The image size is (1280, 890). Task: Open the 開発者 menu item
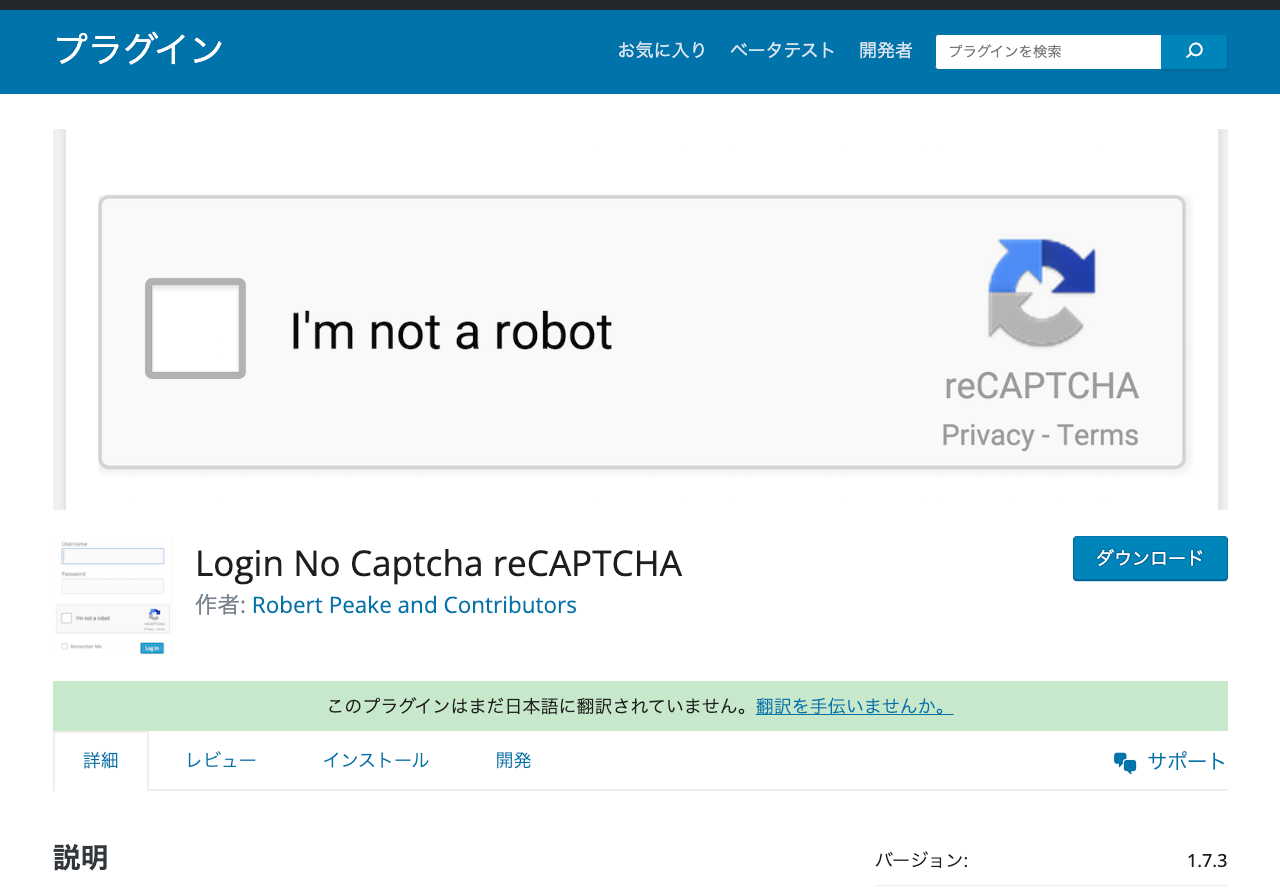point(886,50)
